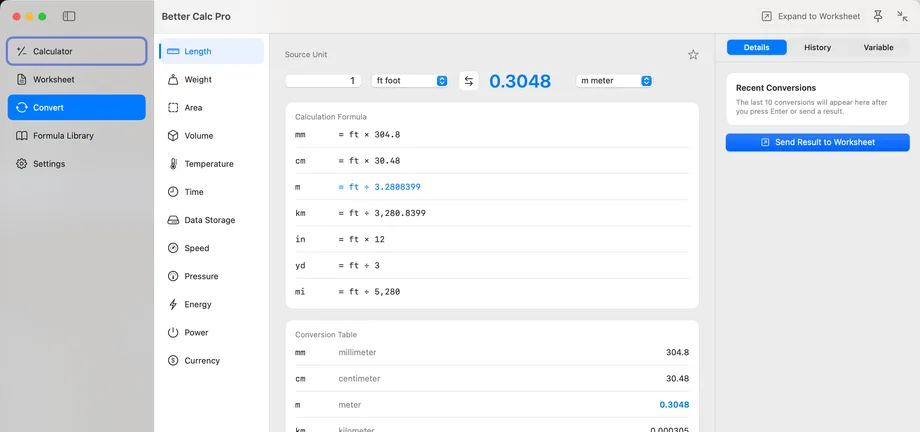Viewport: 920px width, 432px height.
Task: Click Send Result to Worksheet button
Action: 817,142
